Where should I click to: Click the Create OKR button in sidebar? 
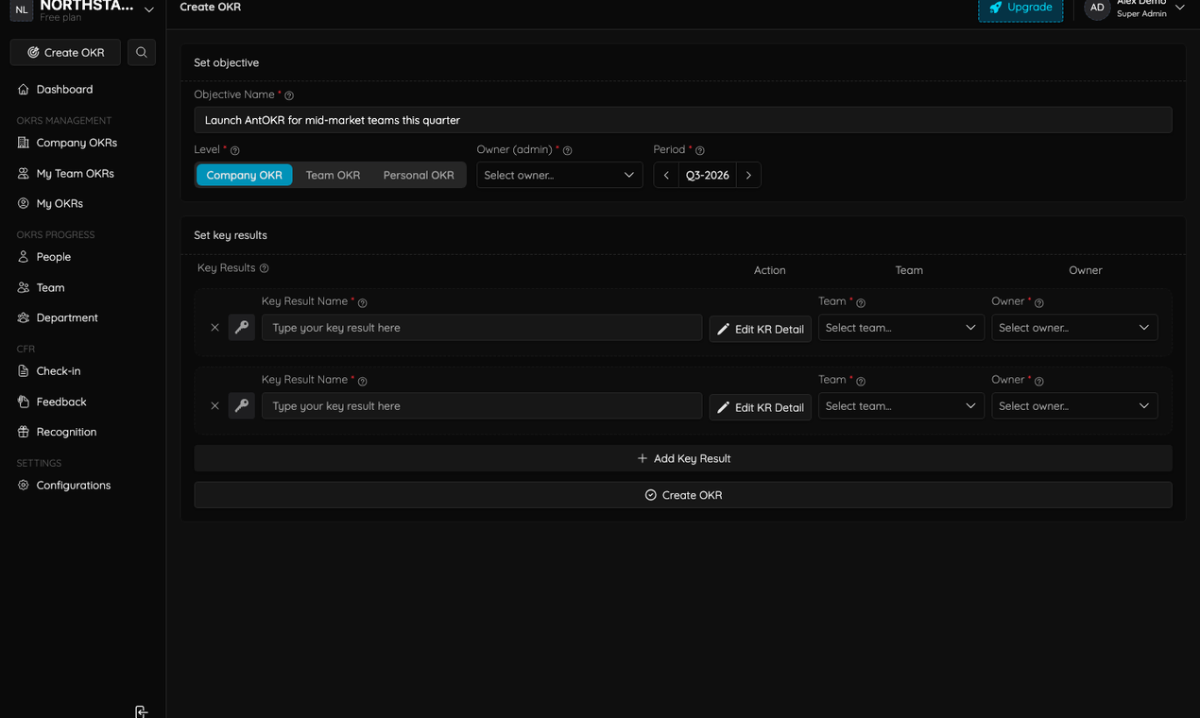[x=65, y=52]
